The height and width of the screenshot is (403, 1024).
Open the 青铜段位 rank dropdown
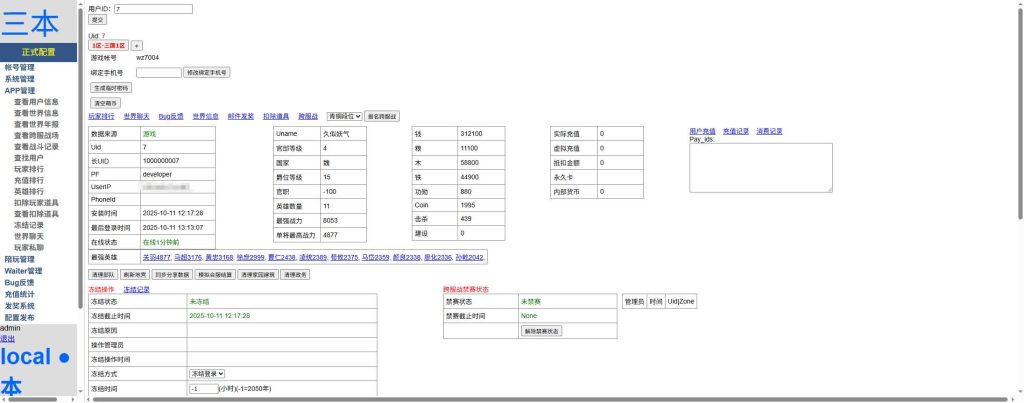pos(344,116)
